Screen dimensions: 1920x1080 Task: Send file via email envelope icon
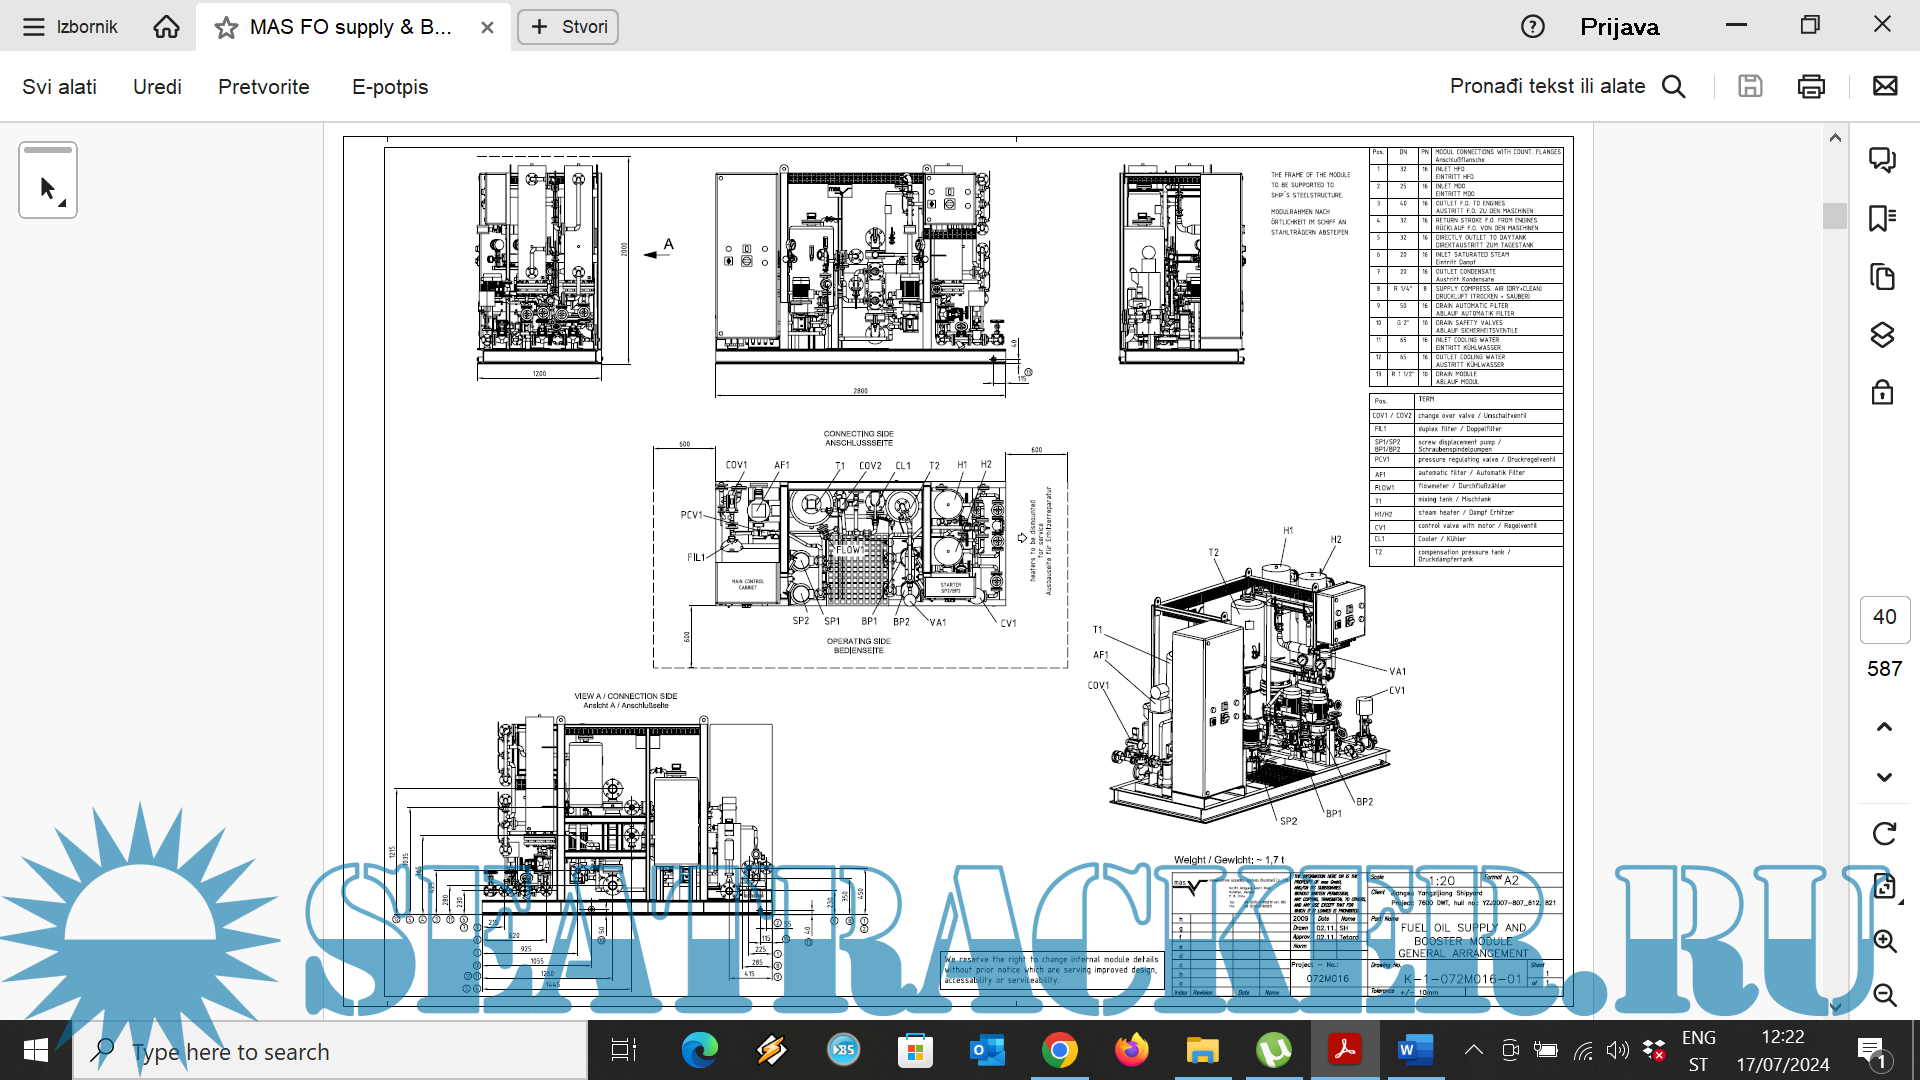click(x=1885, y=87)
